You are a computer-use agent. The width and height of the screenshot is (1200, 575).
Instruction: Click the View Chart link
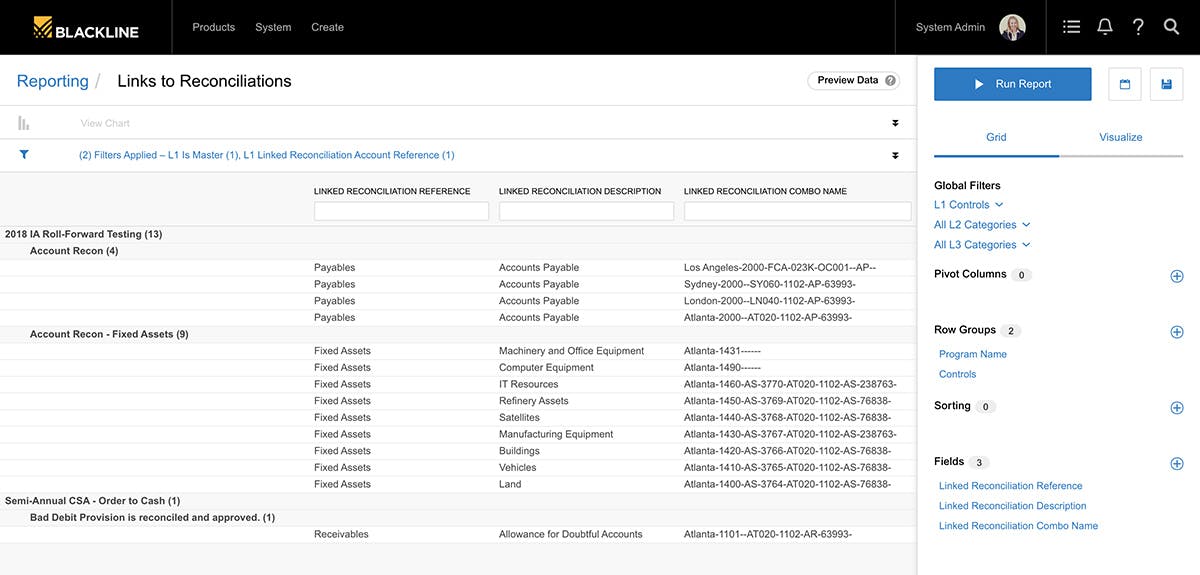(x=105, y=123)
